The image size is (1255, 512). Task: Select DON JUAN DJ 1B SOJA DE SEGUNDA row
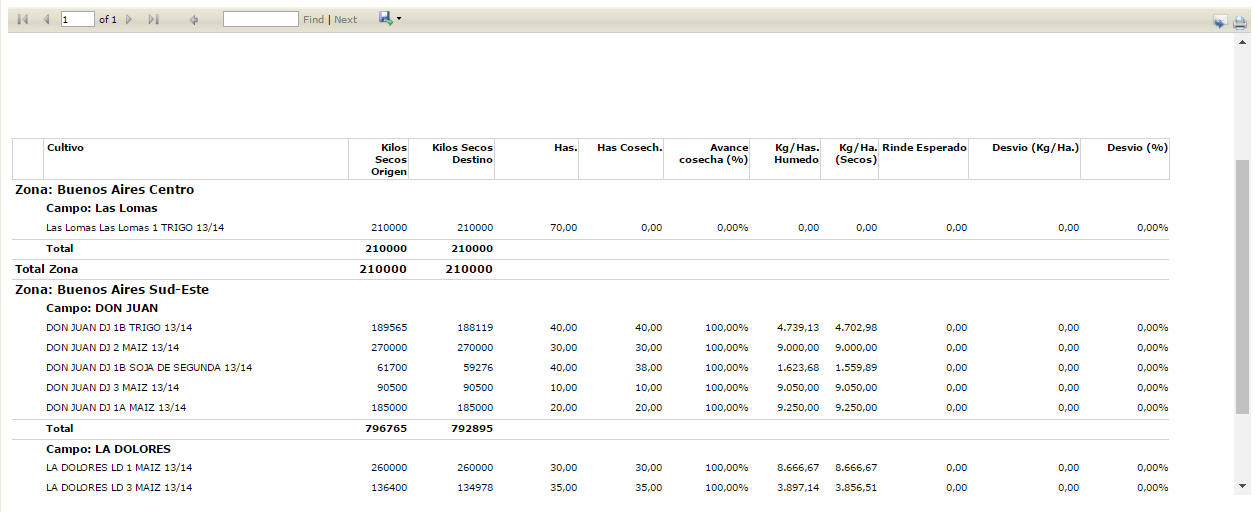coord(149,368)
